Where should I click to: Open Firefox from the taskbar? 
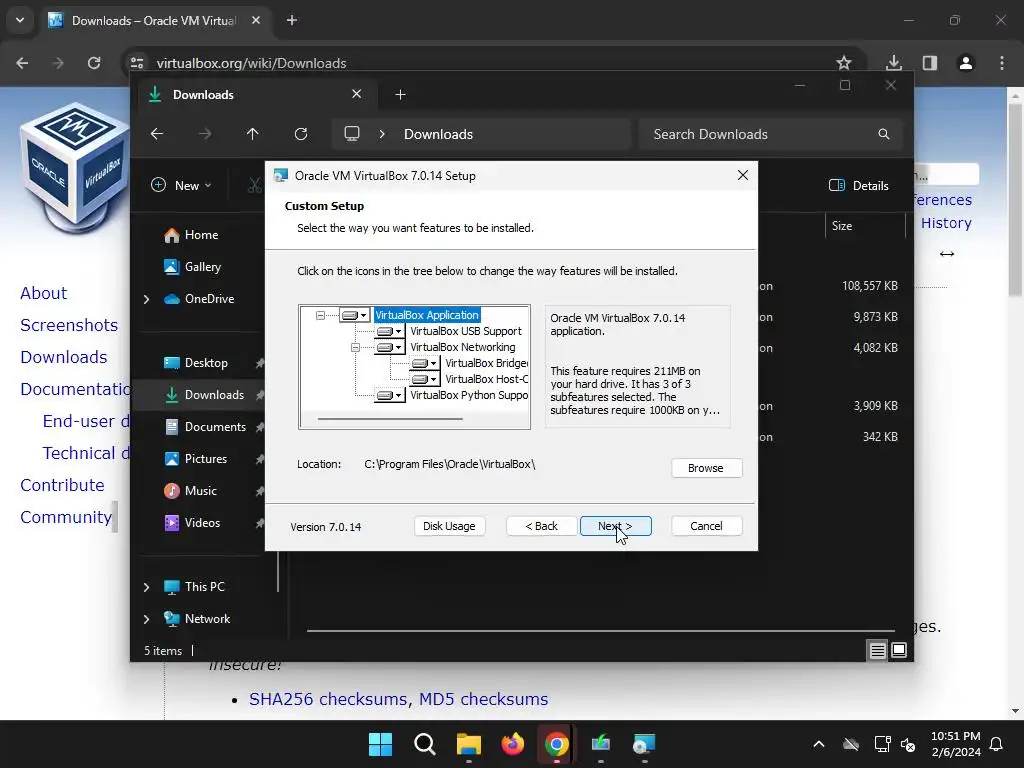click(x=513, y=744)
